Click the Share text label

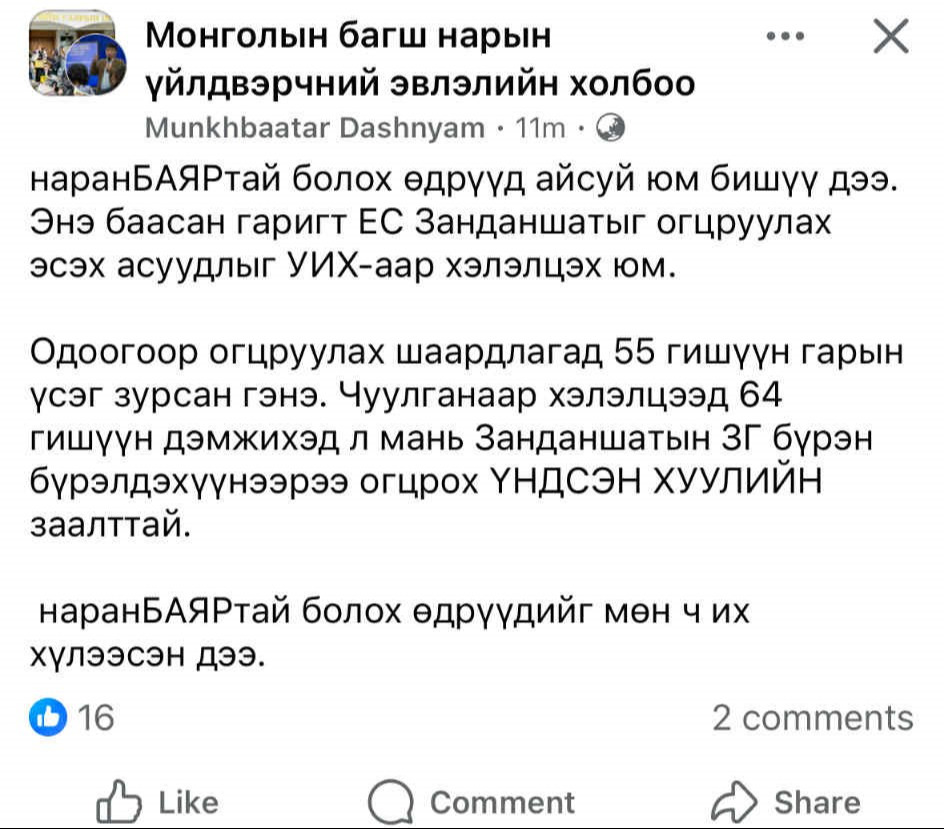coord(816,802)
